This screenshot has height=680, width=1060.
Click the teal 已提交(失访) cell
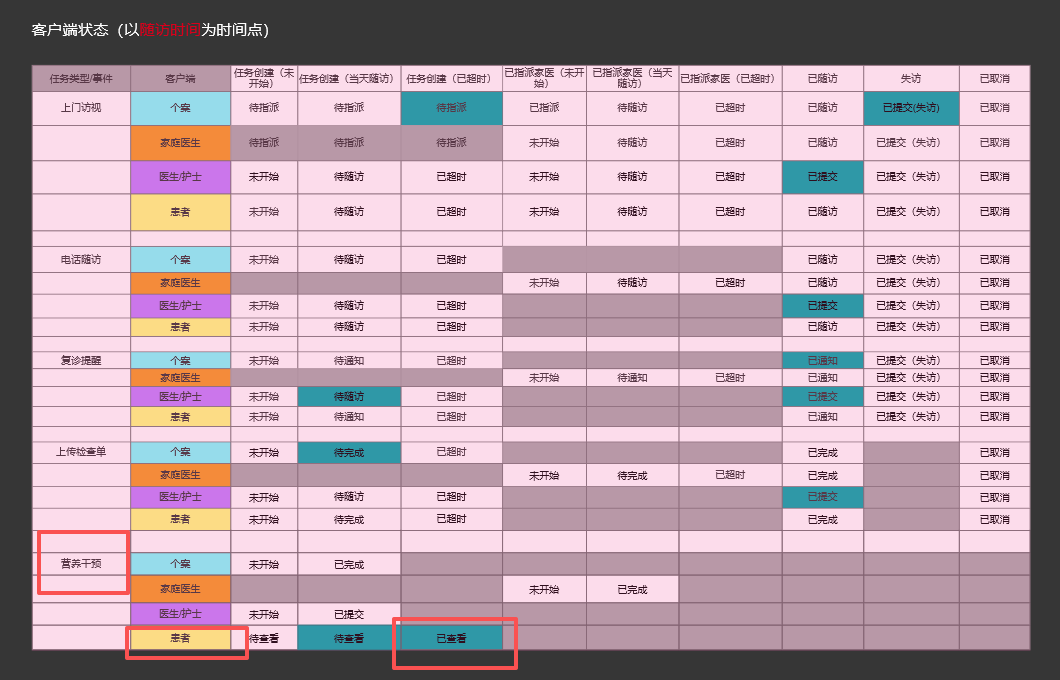coord(911,108)
